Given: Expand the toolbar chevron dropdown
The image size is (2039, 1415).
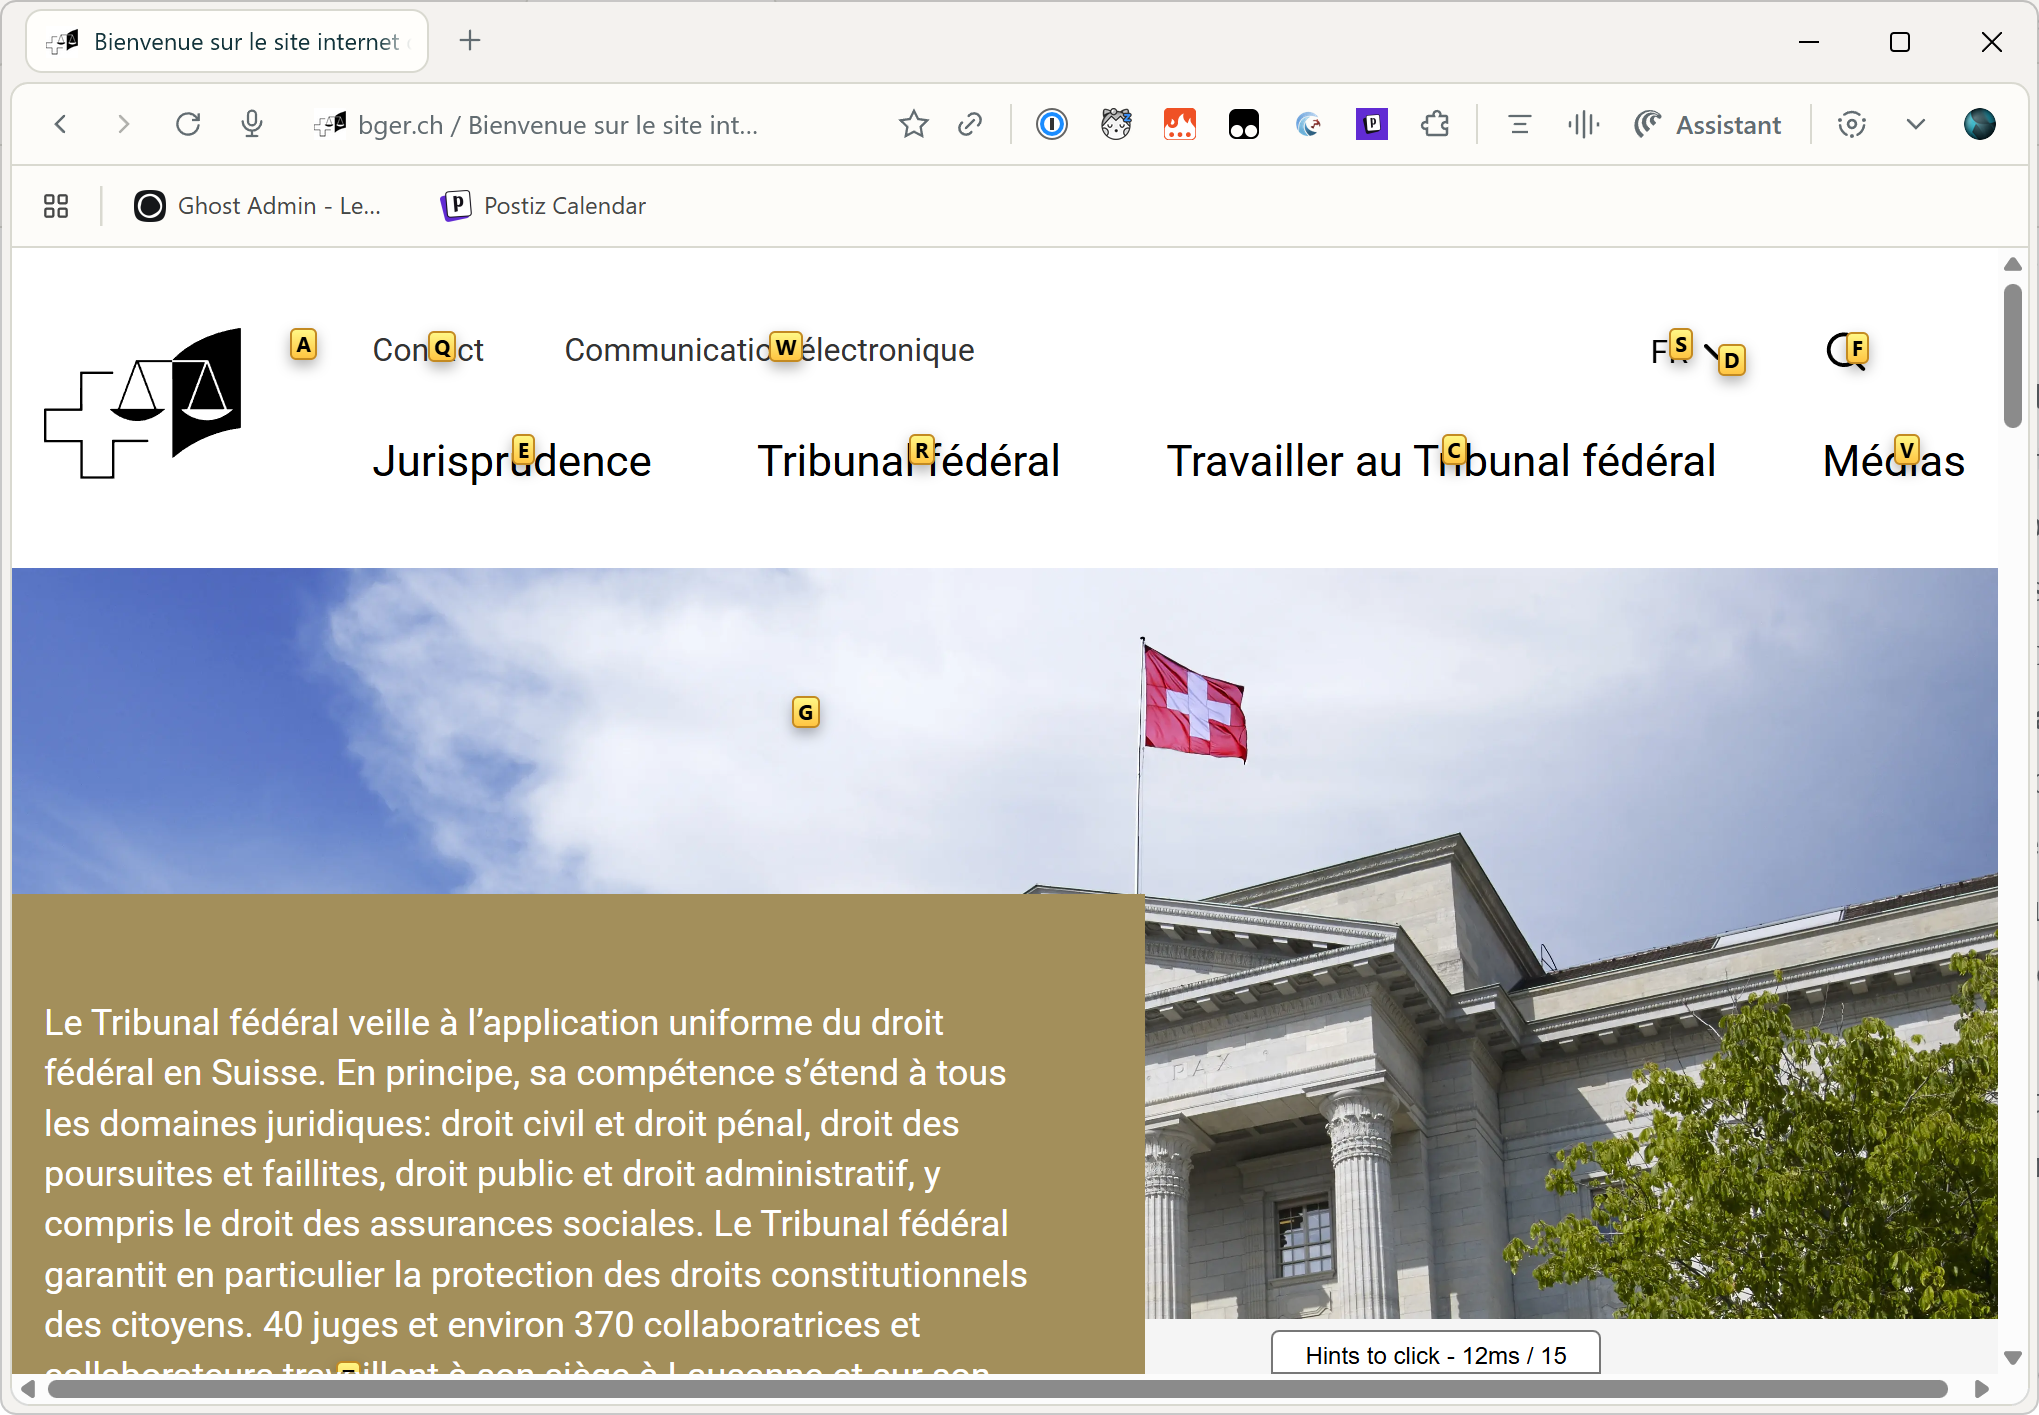Looking at the screenshot, I should pyautogui.click(x=1915, y=124).
